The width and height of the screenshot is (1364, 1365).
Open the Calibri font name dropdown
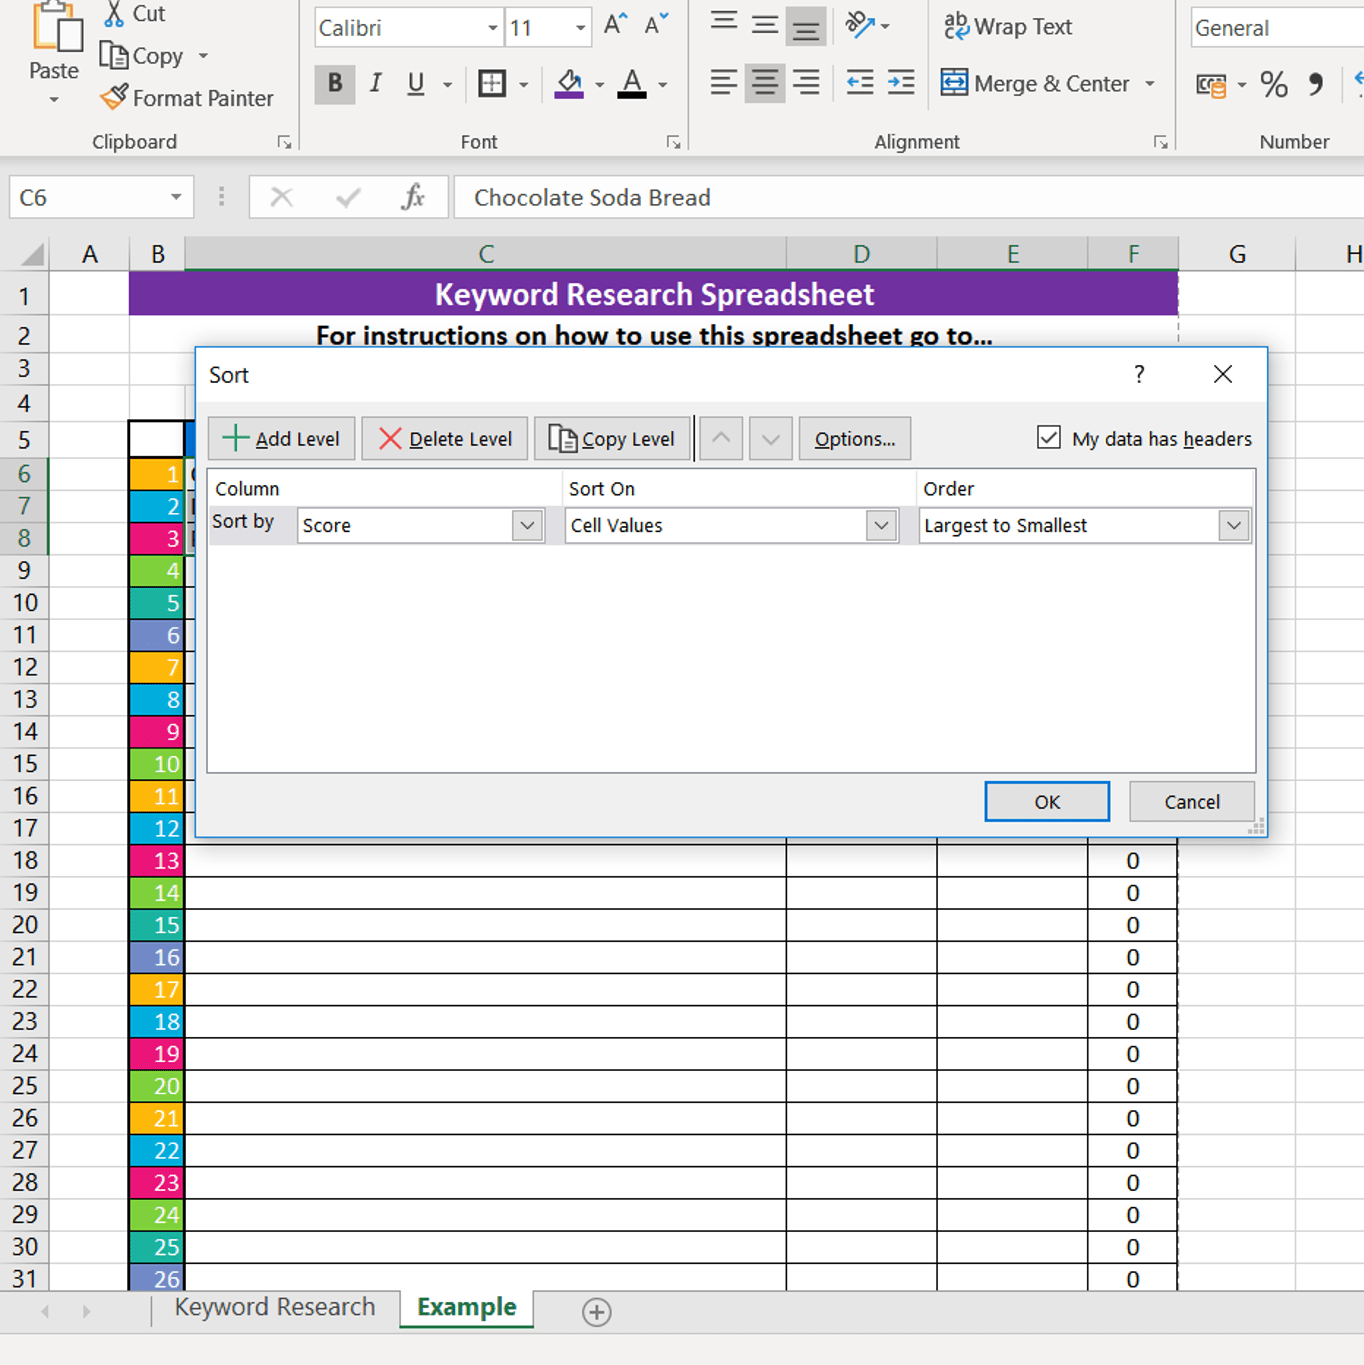pos(493,28)
